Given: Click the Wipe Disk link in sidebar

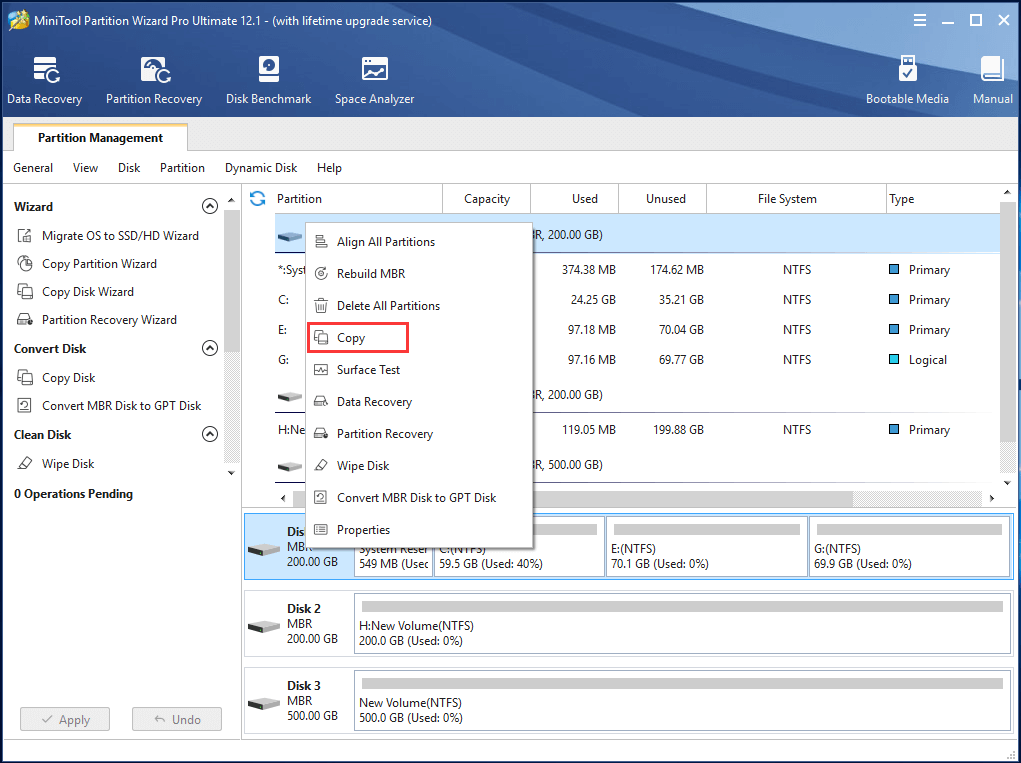Looking at the screenshot, I should [x=68, y=464].
